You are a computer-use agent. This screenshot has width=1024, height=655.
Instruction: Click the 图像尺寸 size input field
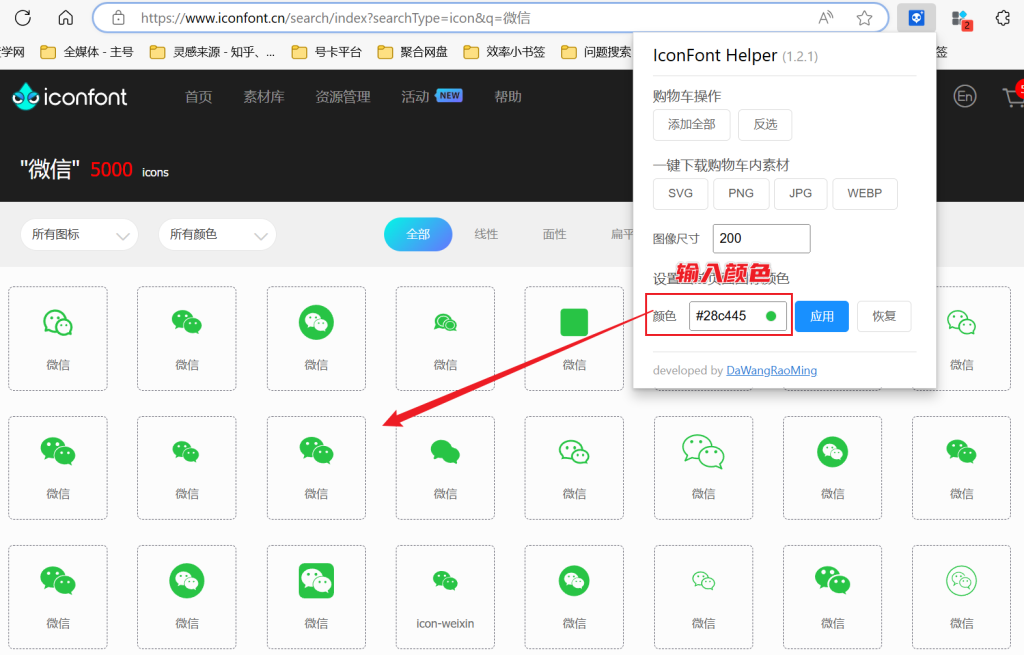tap(761, 238)
